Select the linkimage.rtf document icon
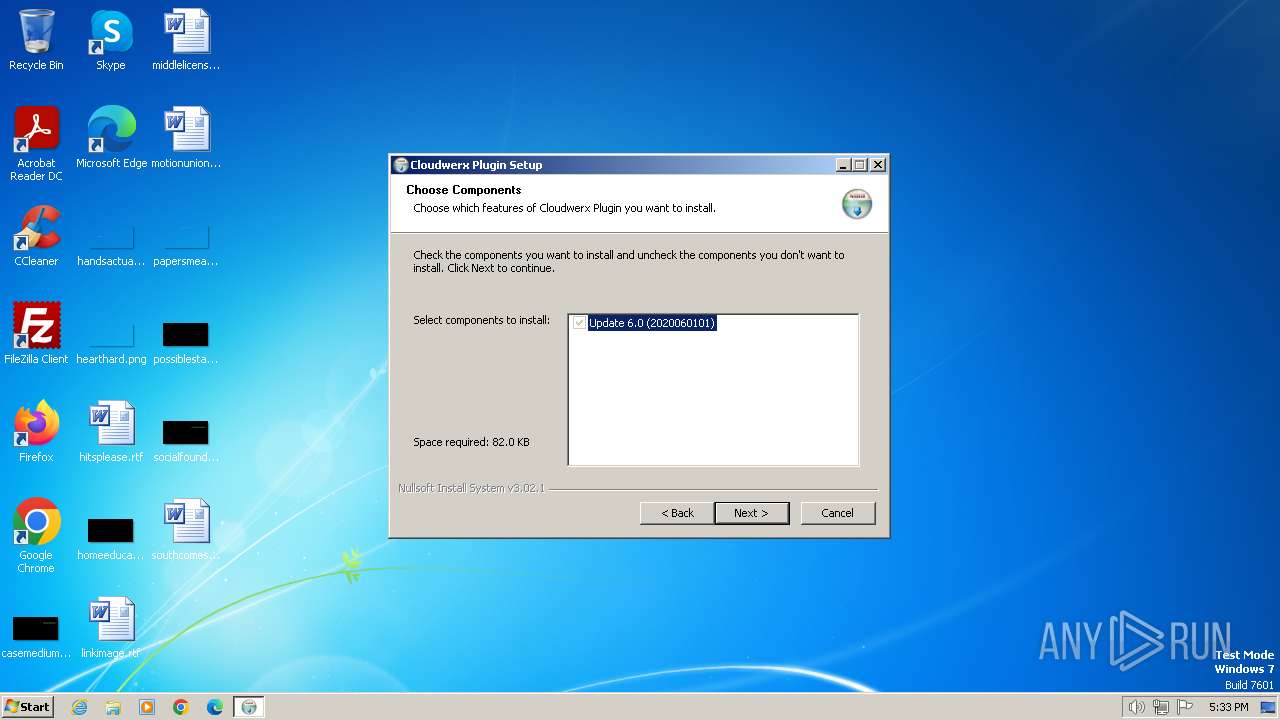Image resolution: width=1280 pixels, height=720 pixels. (x=111, y=628)
